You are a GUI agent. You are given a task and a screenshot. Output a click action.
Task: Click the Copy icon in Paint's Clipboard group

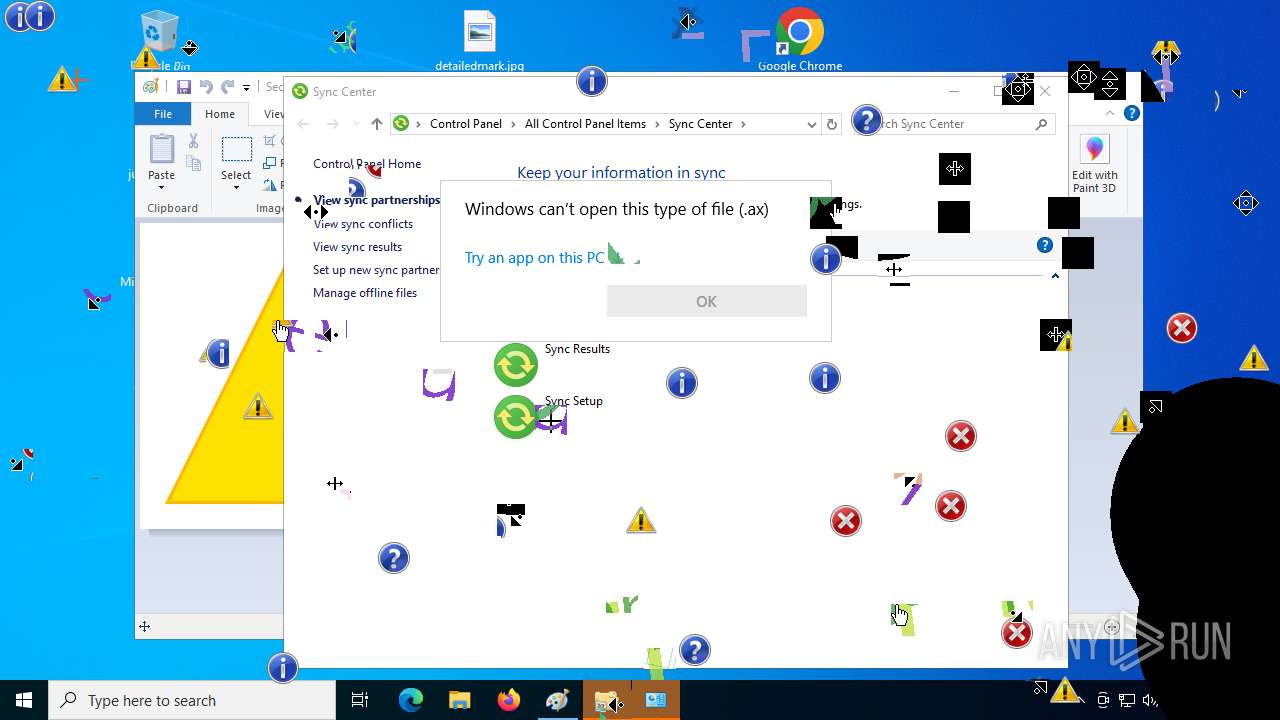point(194,163)
